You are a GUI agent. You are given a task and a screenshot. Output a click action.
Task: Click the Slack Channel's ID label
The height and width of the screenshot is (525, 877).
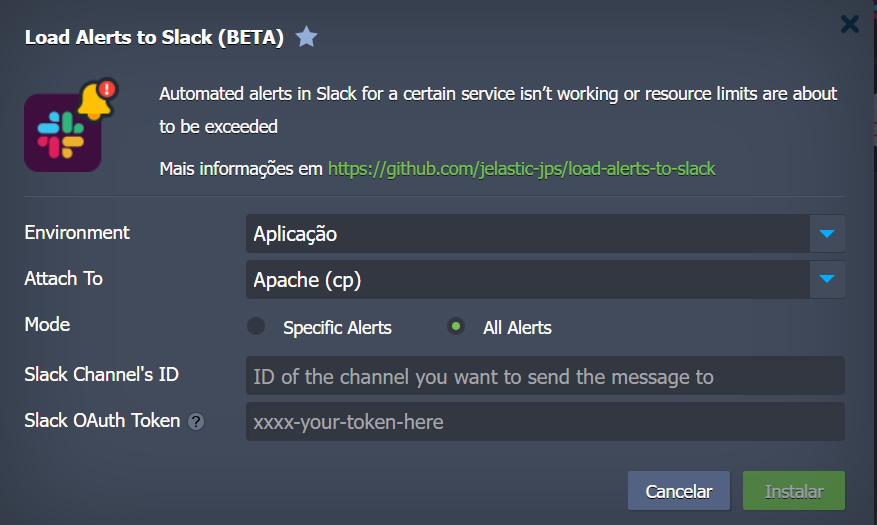coord(102,374)
